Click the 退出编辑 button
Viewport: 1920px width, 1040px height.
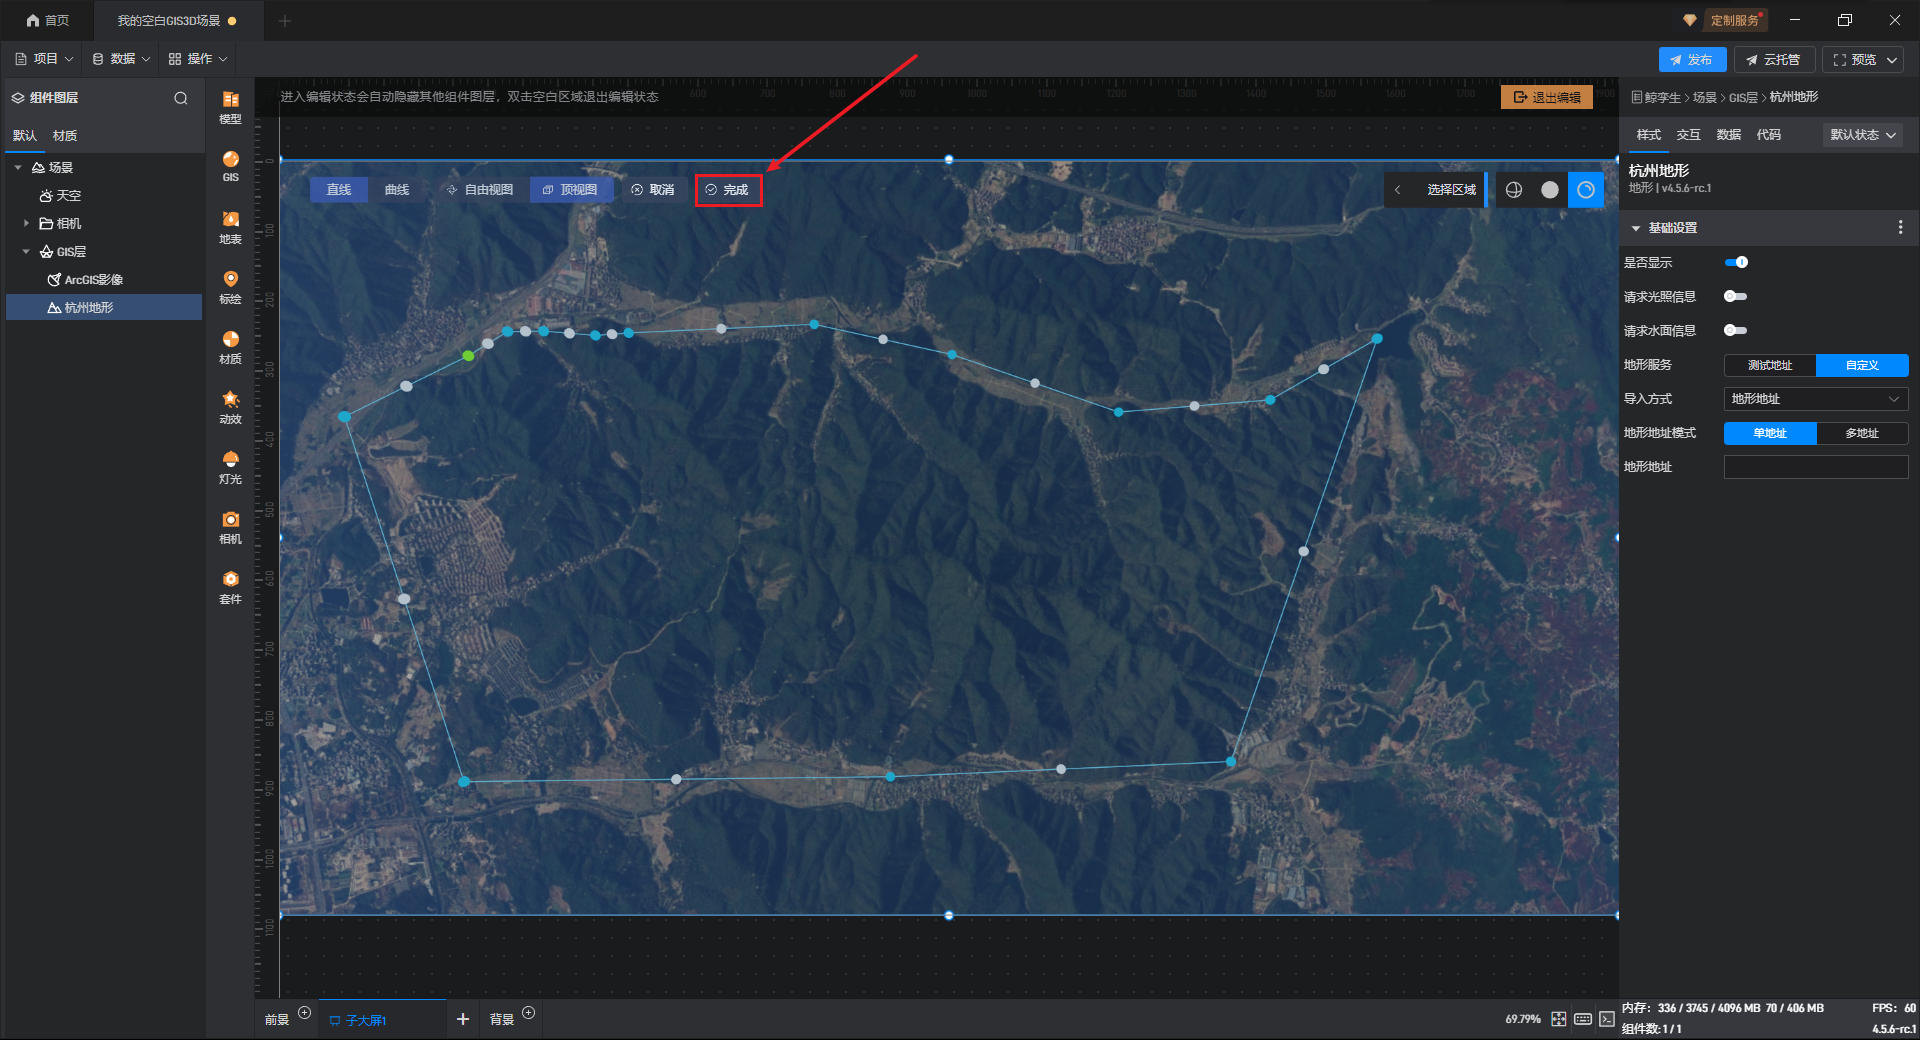click(1546, 97)
